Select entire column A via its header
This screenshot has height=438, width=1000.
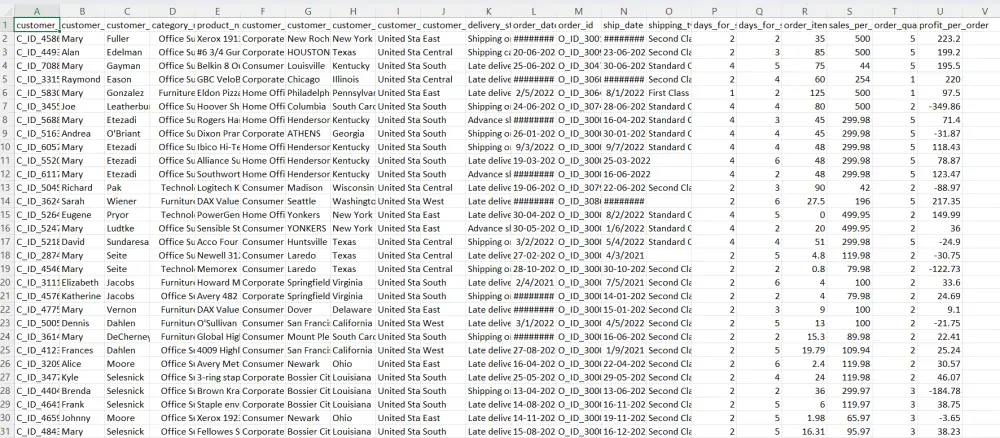[37, 11]
